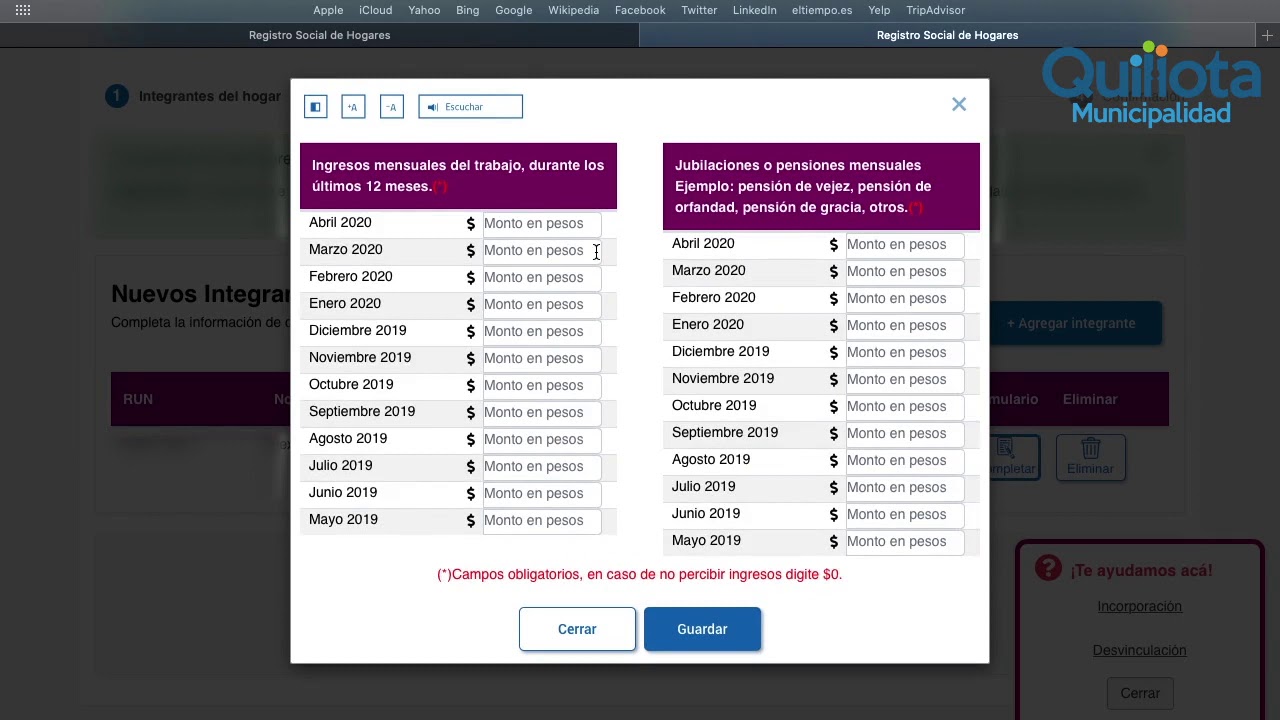
Task: Click Abril 2020 pension amount field
Action: click(904, 244)
